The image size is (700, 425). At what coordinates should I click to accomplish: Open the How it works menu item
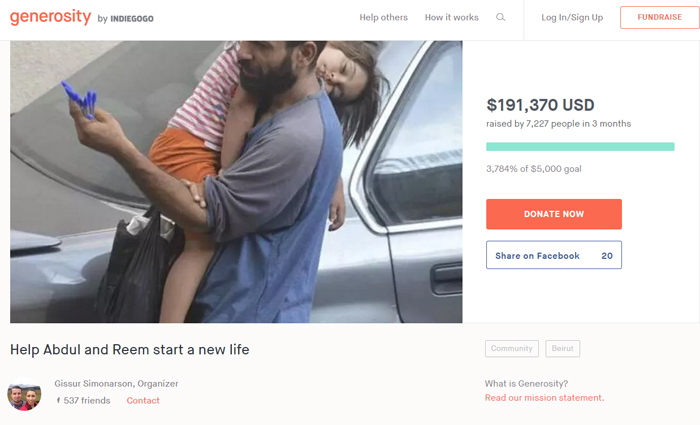tap(451, 18)
